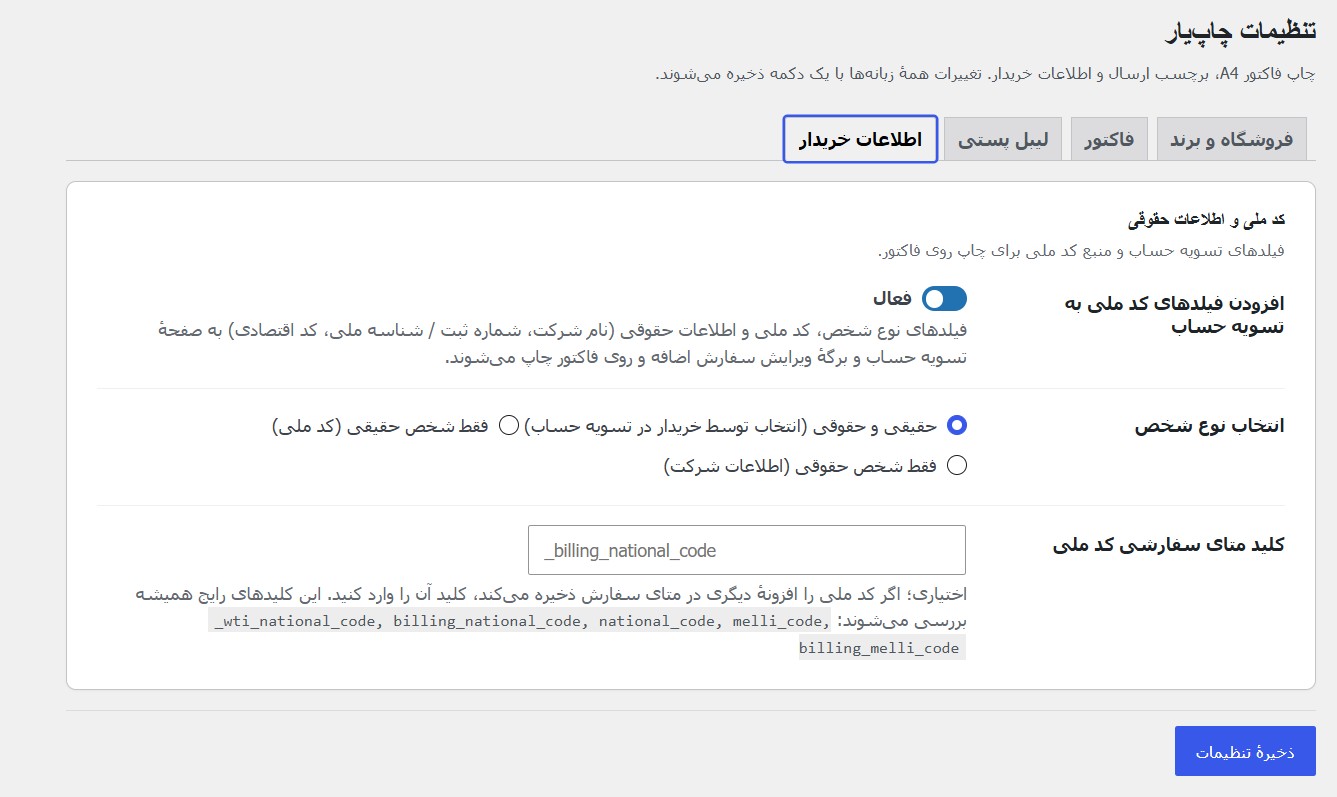Focus the custom national code meta key field
Image resolution: width=1337 pixels, height=797 pixels.
coord(747,550)
